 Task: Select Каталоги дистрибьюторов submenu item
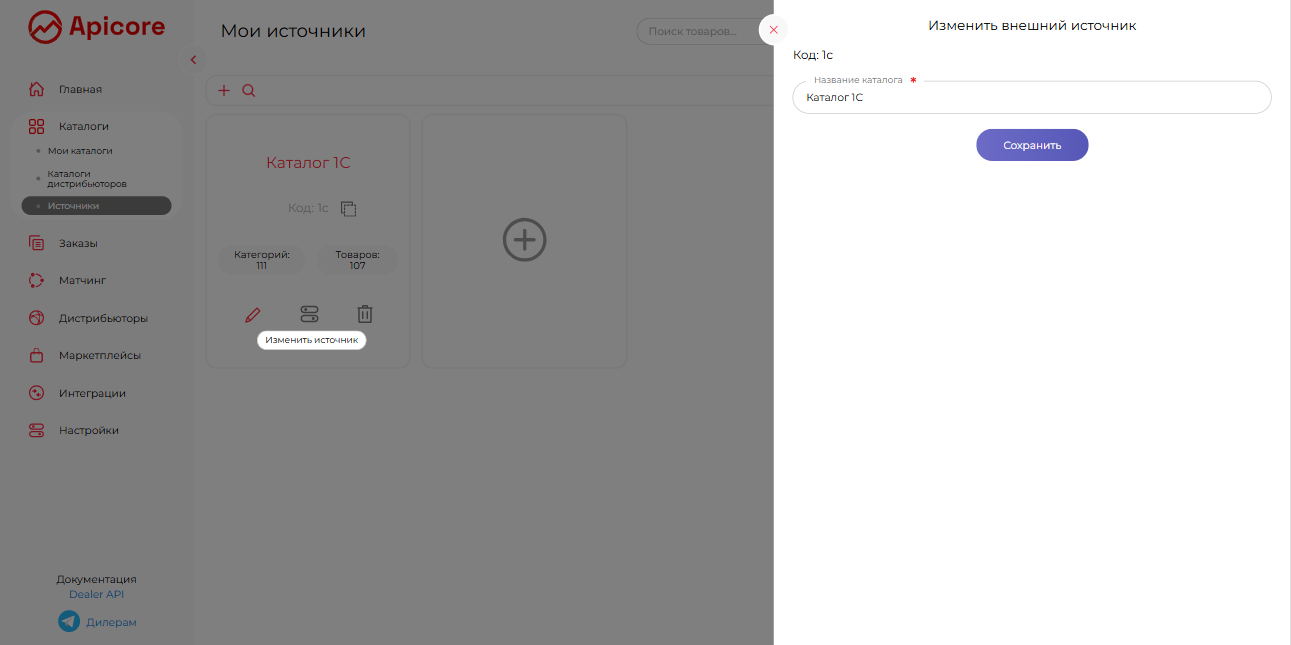(87, 179)
